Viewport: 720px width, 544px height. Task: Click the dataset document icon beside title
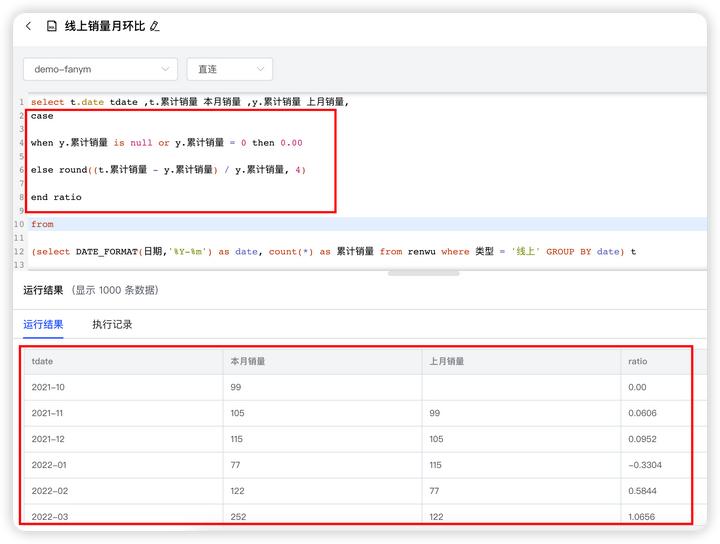click(x=51, y=26)
